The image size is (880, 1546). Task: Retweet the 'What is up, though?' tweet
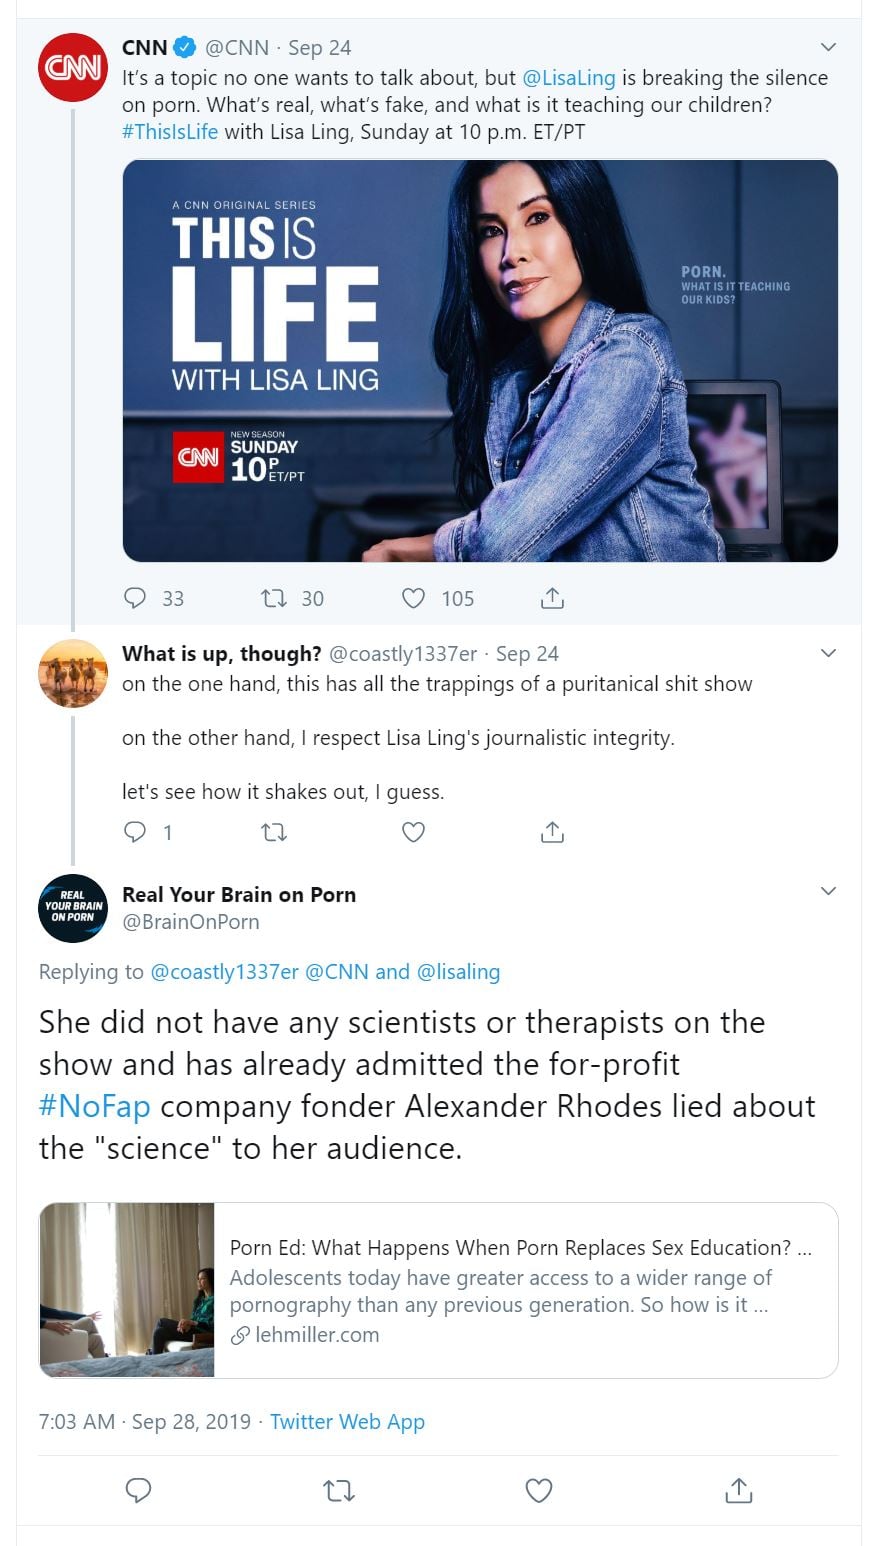(x=274, y=832)
